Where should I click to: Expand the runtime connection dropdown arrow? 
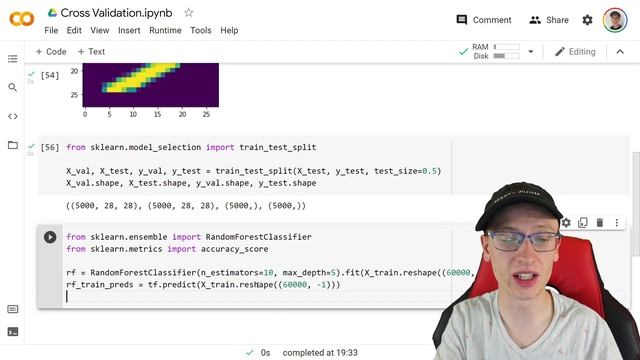point(531,52)
